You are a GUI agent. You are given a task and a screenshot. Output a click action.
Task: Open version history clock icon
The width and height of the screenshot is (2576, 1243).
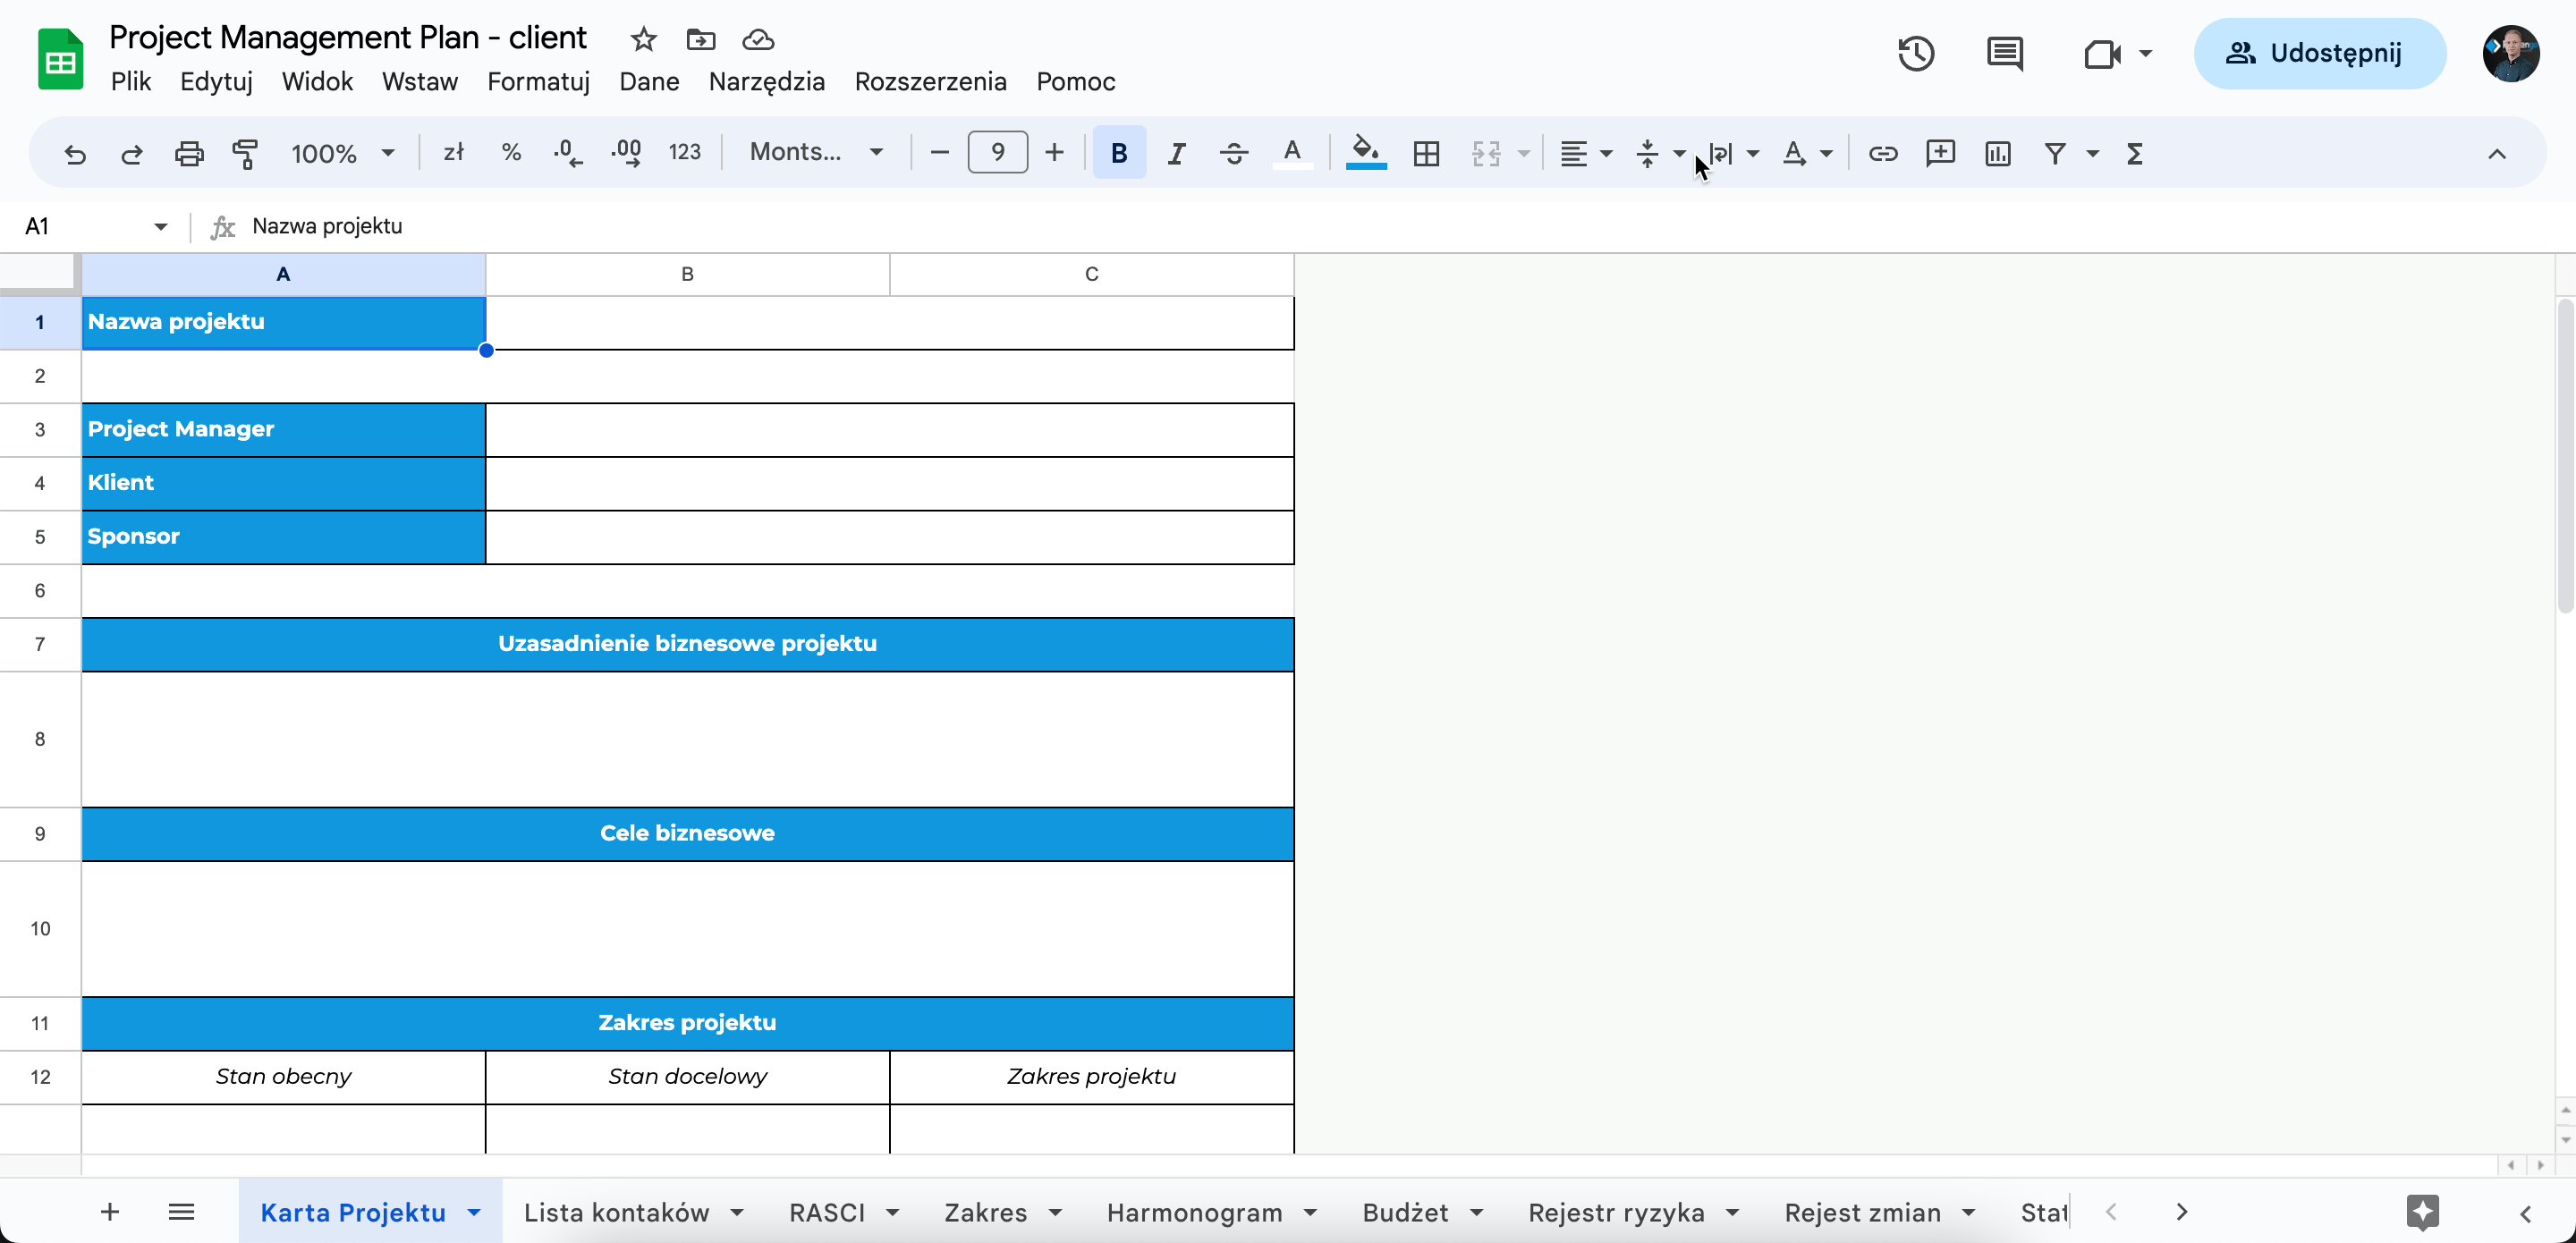coord(1915,53)
